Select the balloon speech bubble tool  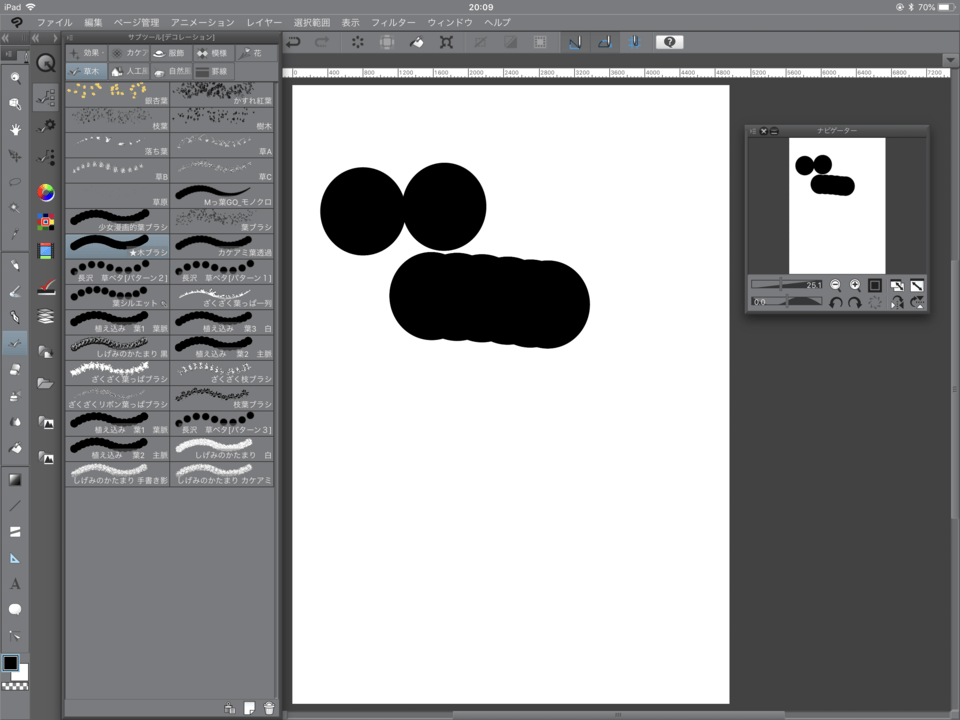(15, 609)
